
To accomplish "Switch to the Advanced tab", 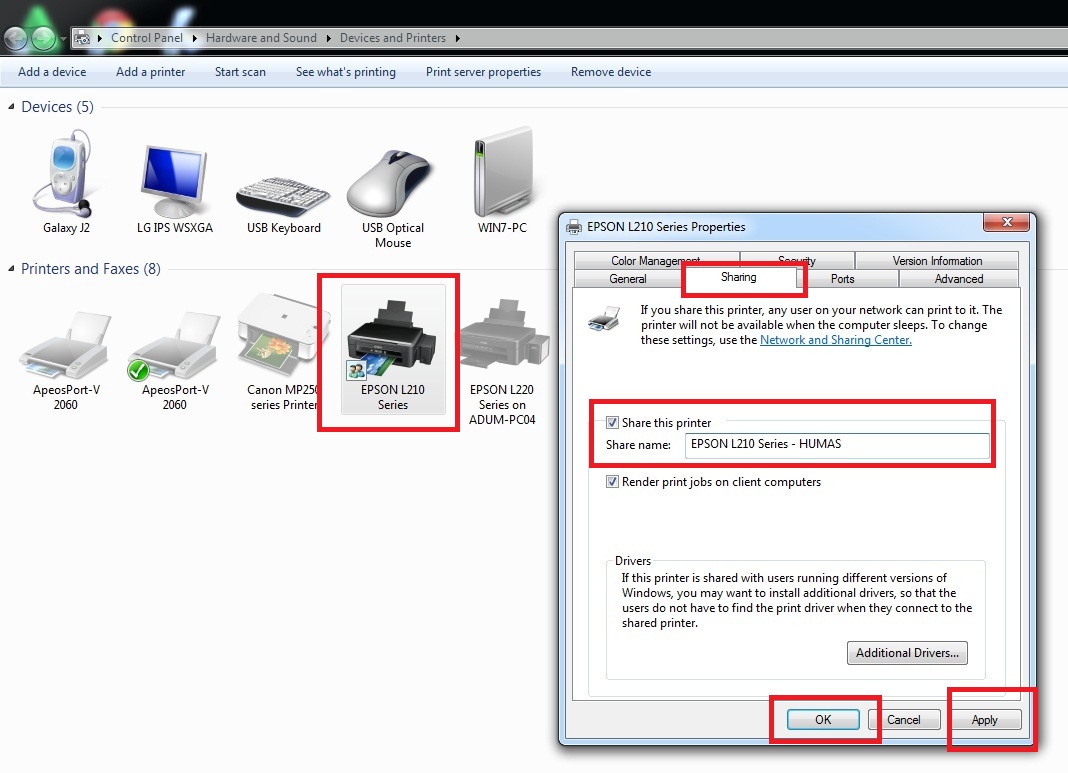I will (959, 279).
